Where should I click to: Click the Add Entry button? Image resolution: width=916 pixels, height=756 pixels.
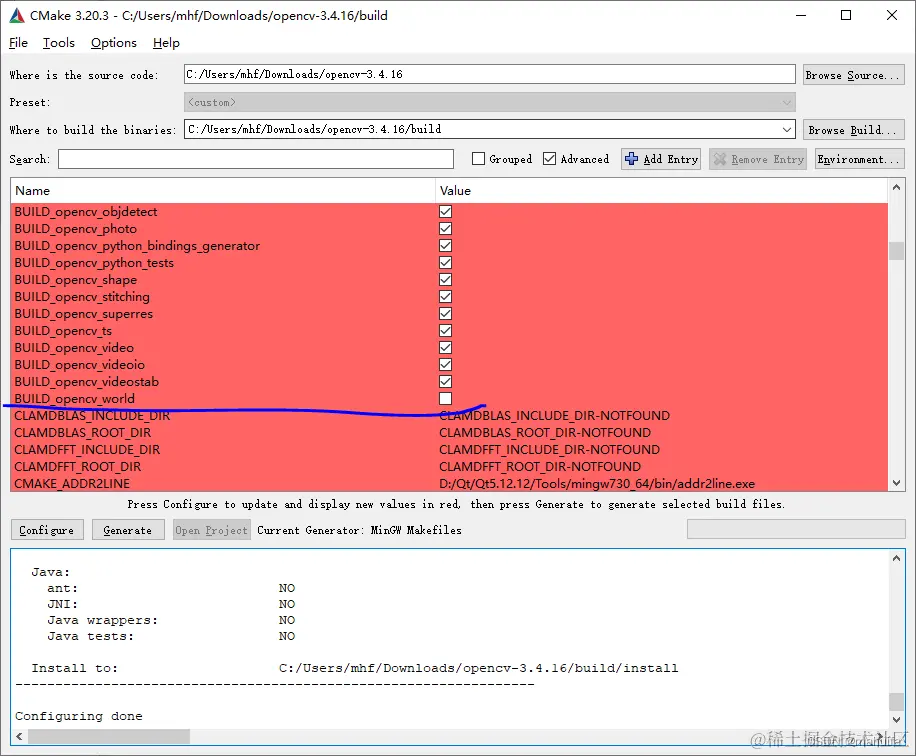[x=661, y=159]
